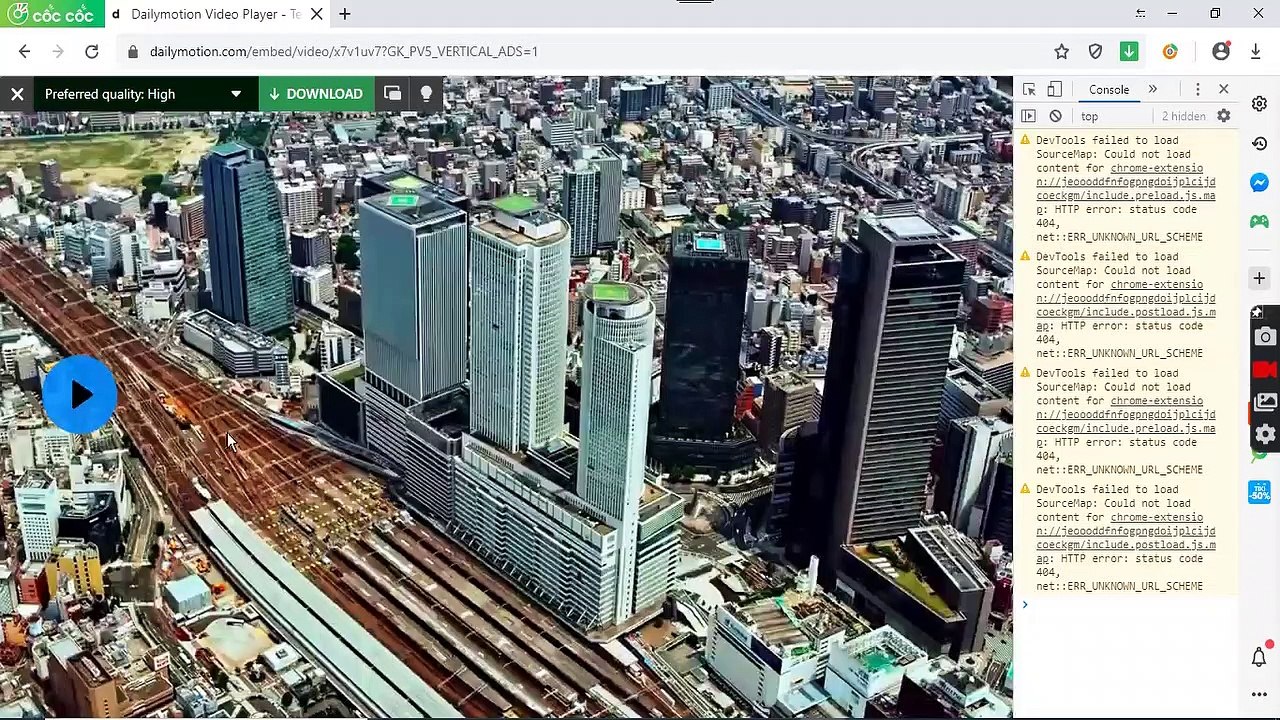Open the green gamepad sidebar icon
Image resolution: width=1280 pixels, height=720 pixels.
tap(1259, 221)
